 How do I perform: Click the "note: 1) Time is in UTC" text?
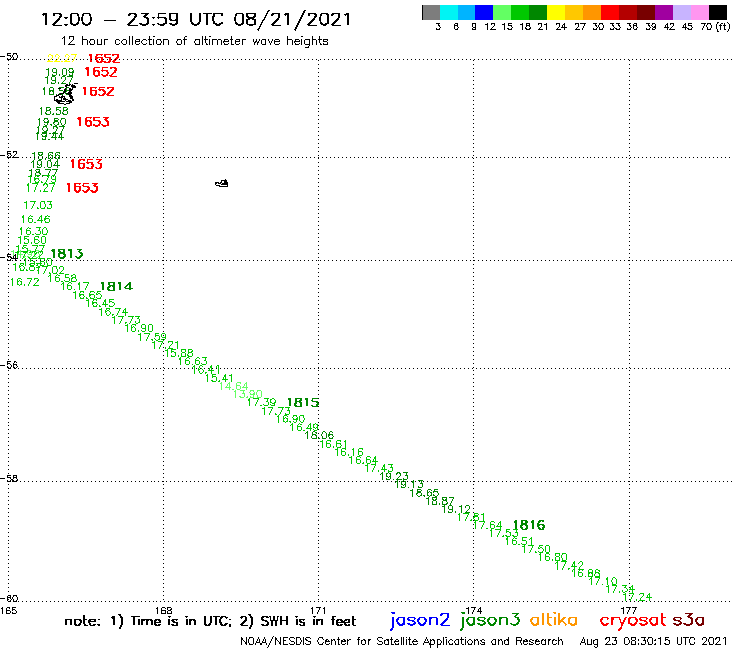[148, 621]
